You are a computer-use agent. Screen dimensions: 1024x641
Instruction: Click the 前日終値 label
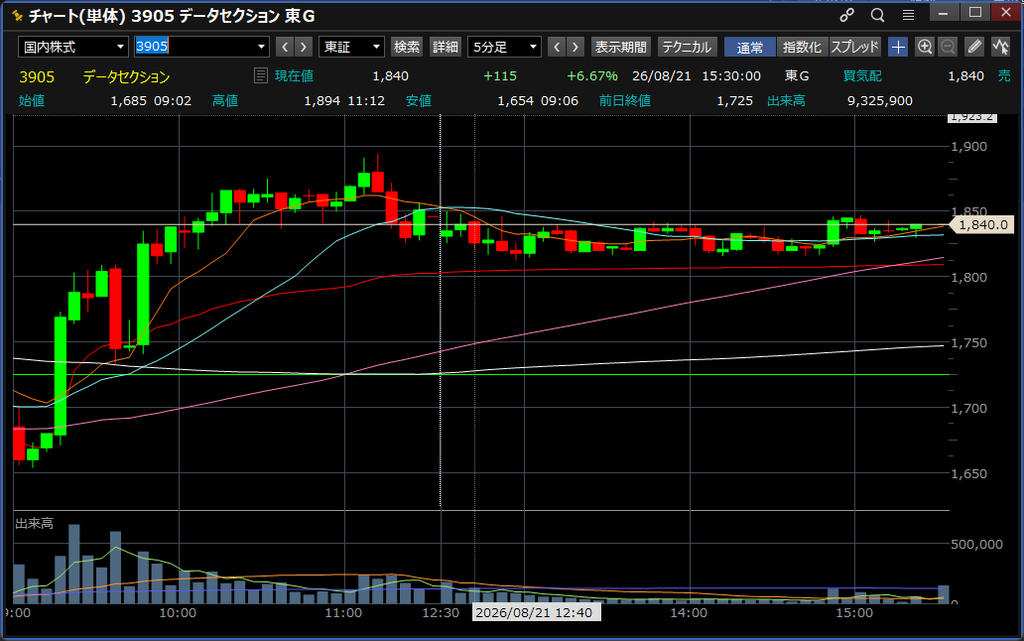click(x=625, y=101)
